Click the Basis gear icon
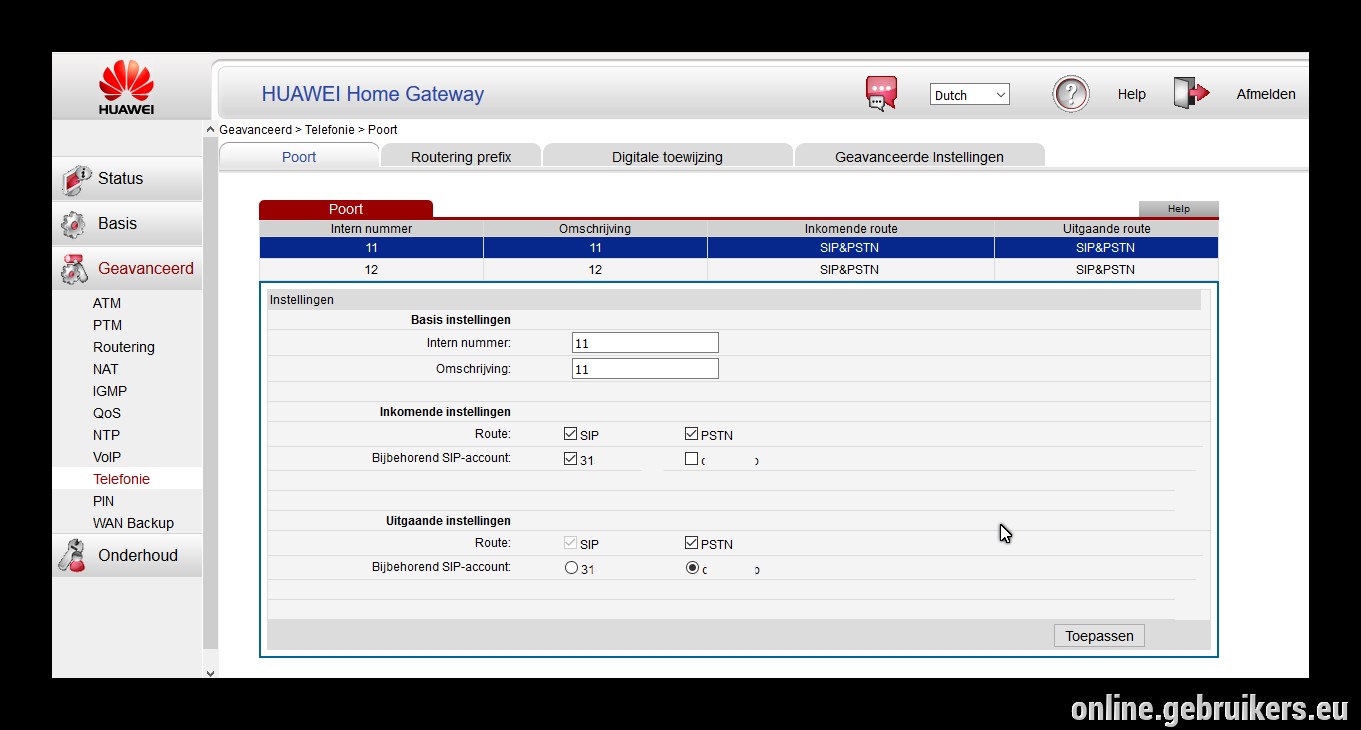Screen dimensions: 1361x730 click(73, 224)
